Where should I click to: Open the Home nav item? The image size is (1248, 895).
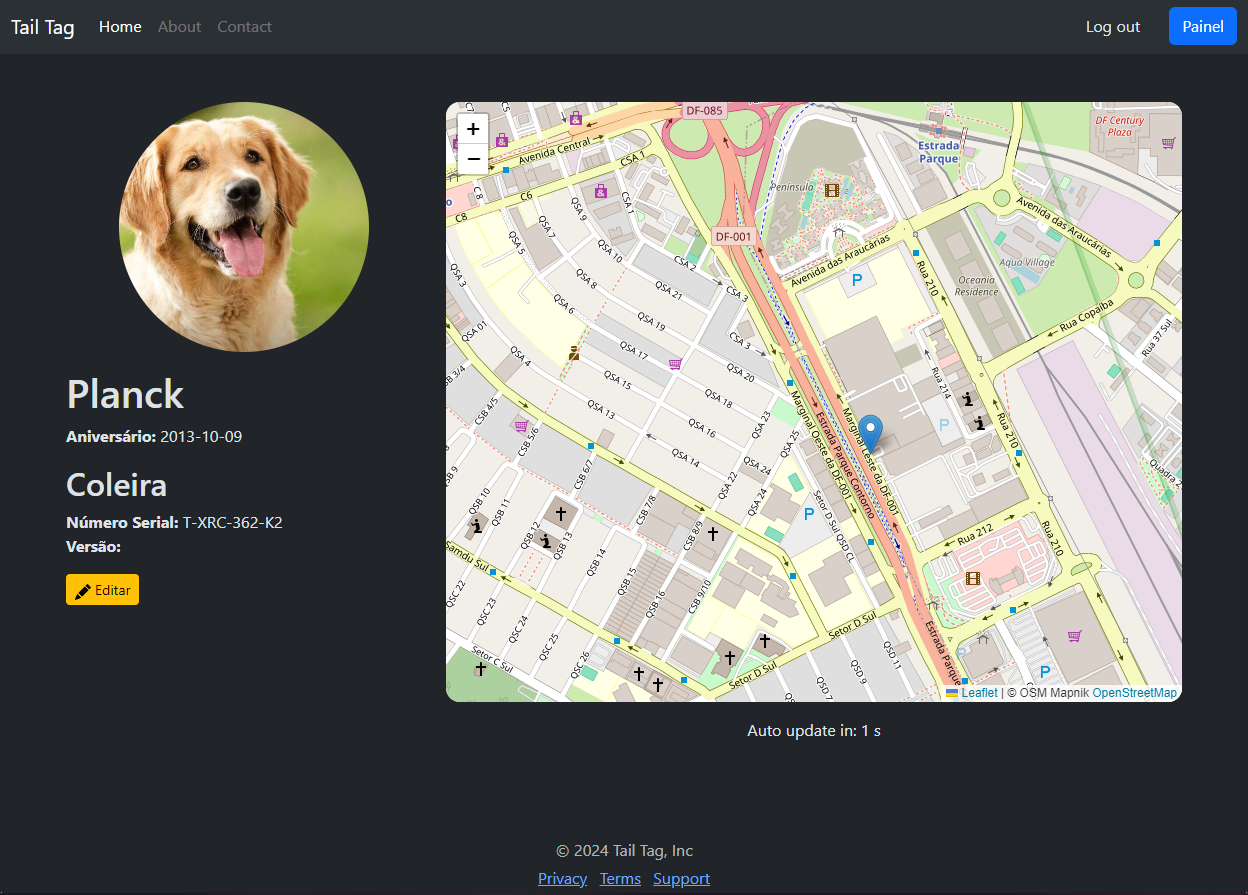pos(120,27)
